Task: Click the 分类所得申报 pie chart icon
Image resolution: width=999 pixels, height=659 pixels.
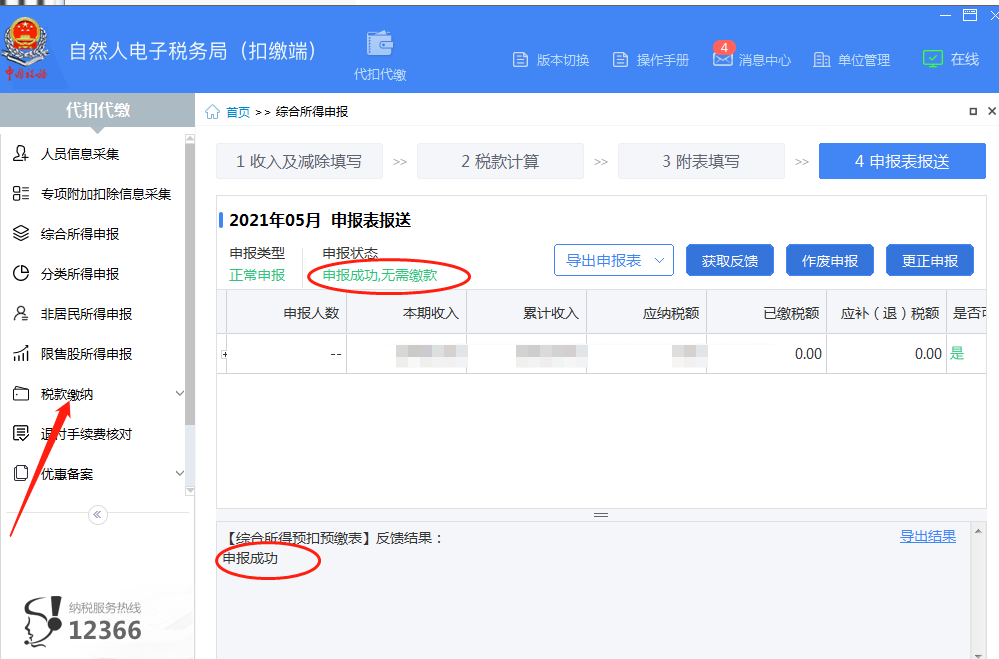Action: (21, 273)
